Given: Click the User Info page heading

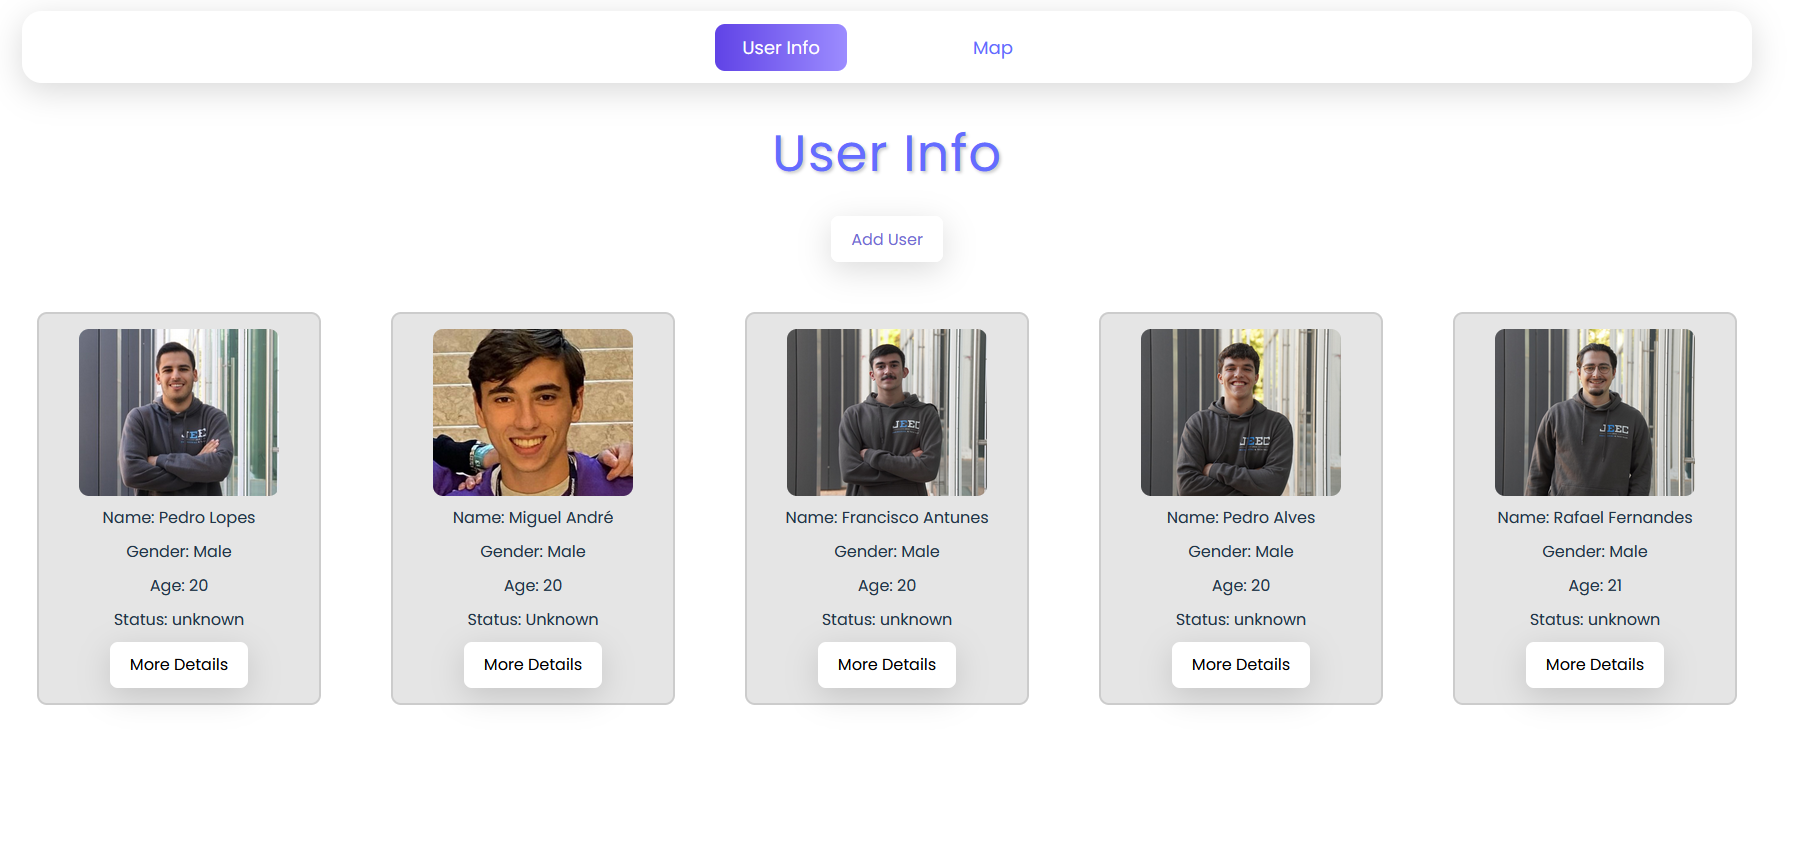Looking at the screenshot, I should click(x=886, y=154).
